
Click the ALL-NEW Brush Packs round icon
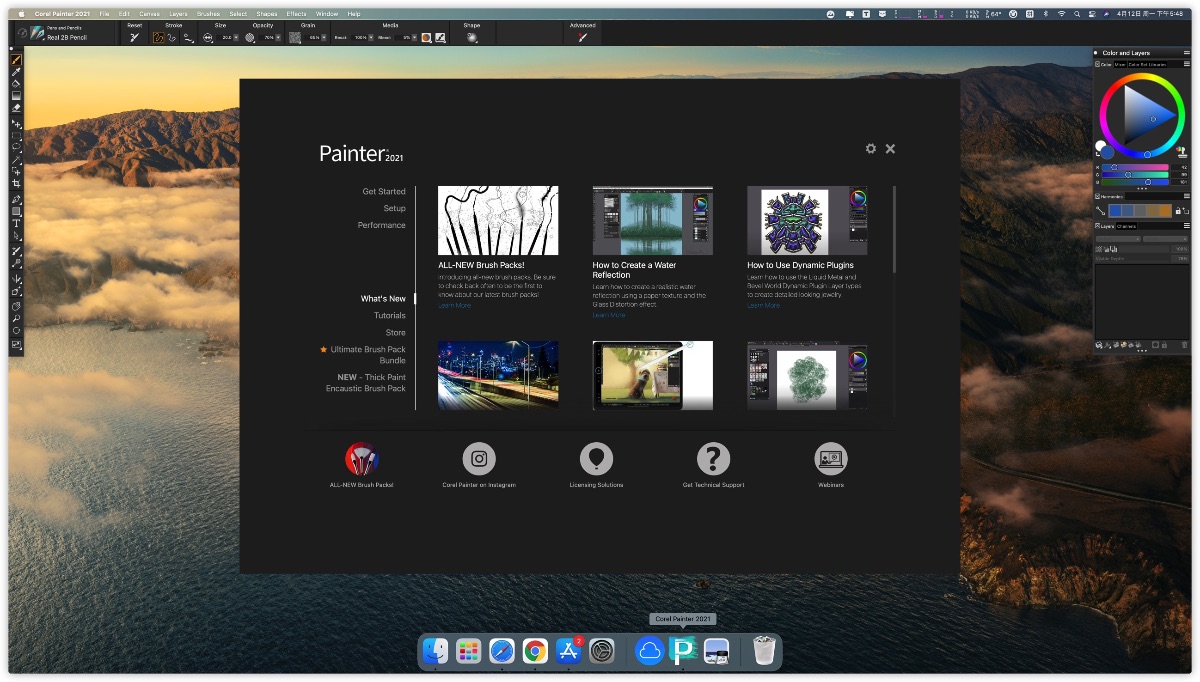[361, 459]
